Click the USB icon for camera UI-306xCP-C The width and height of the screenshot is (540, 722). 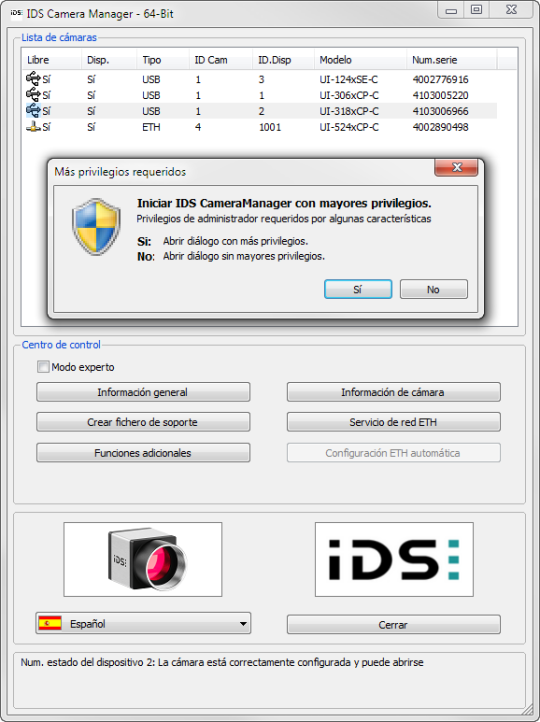(x=33, y=95)
